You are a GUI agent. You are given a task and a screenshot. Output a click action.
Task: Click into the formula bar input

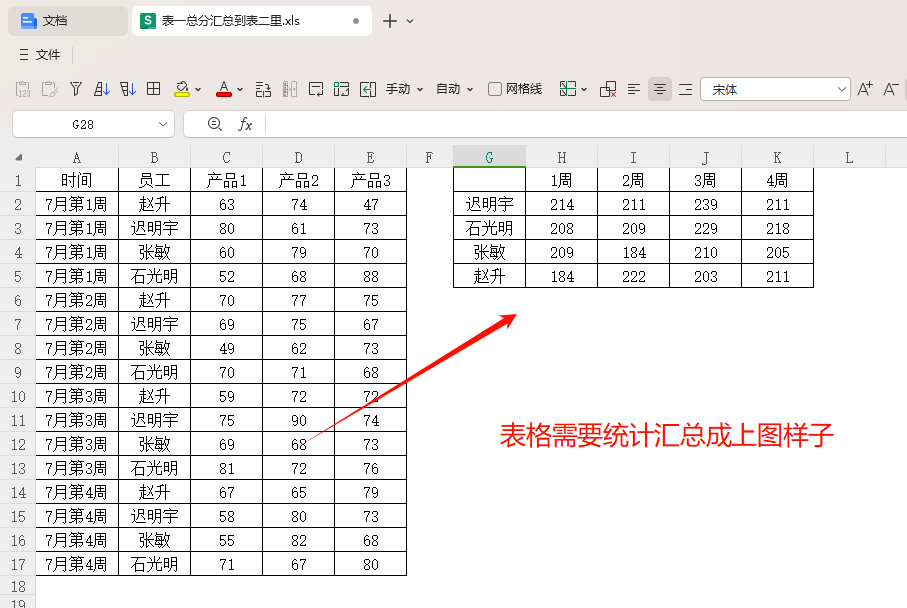coord(584,124)
